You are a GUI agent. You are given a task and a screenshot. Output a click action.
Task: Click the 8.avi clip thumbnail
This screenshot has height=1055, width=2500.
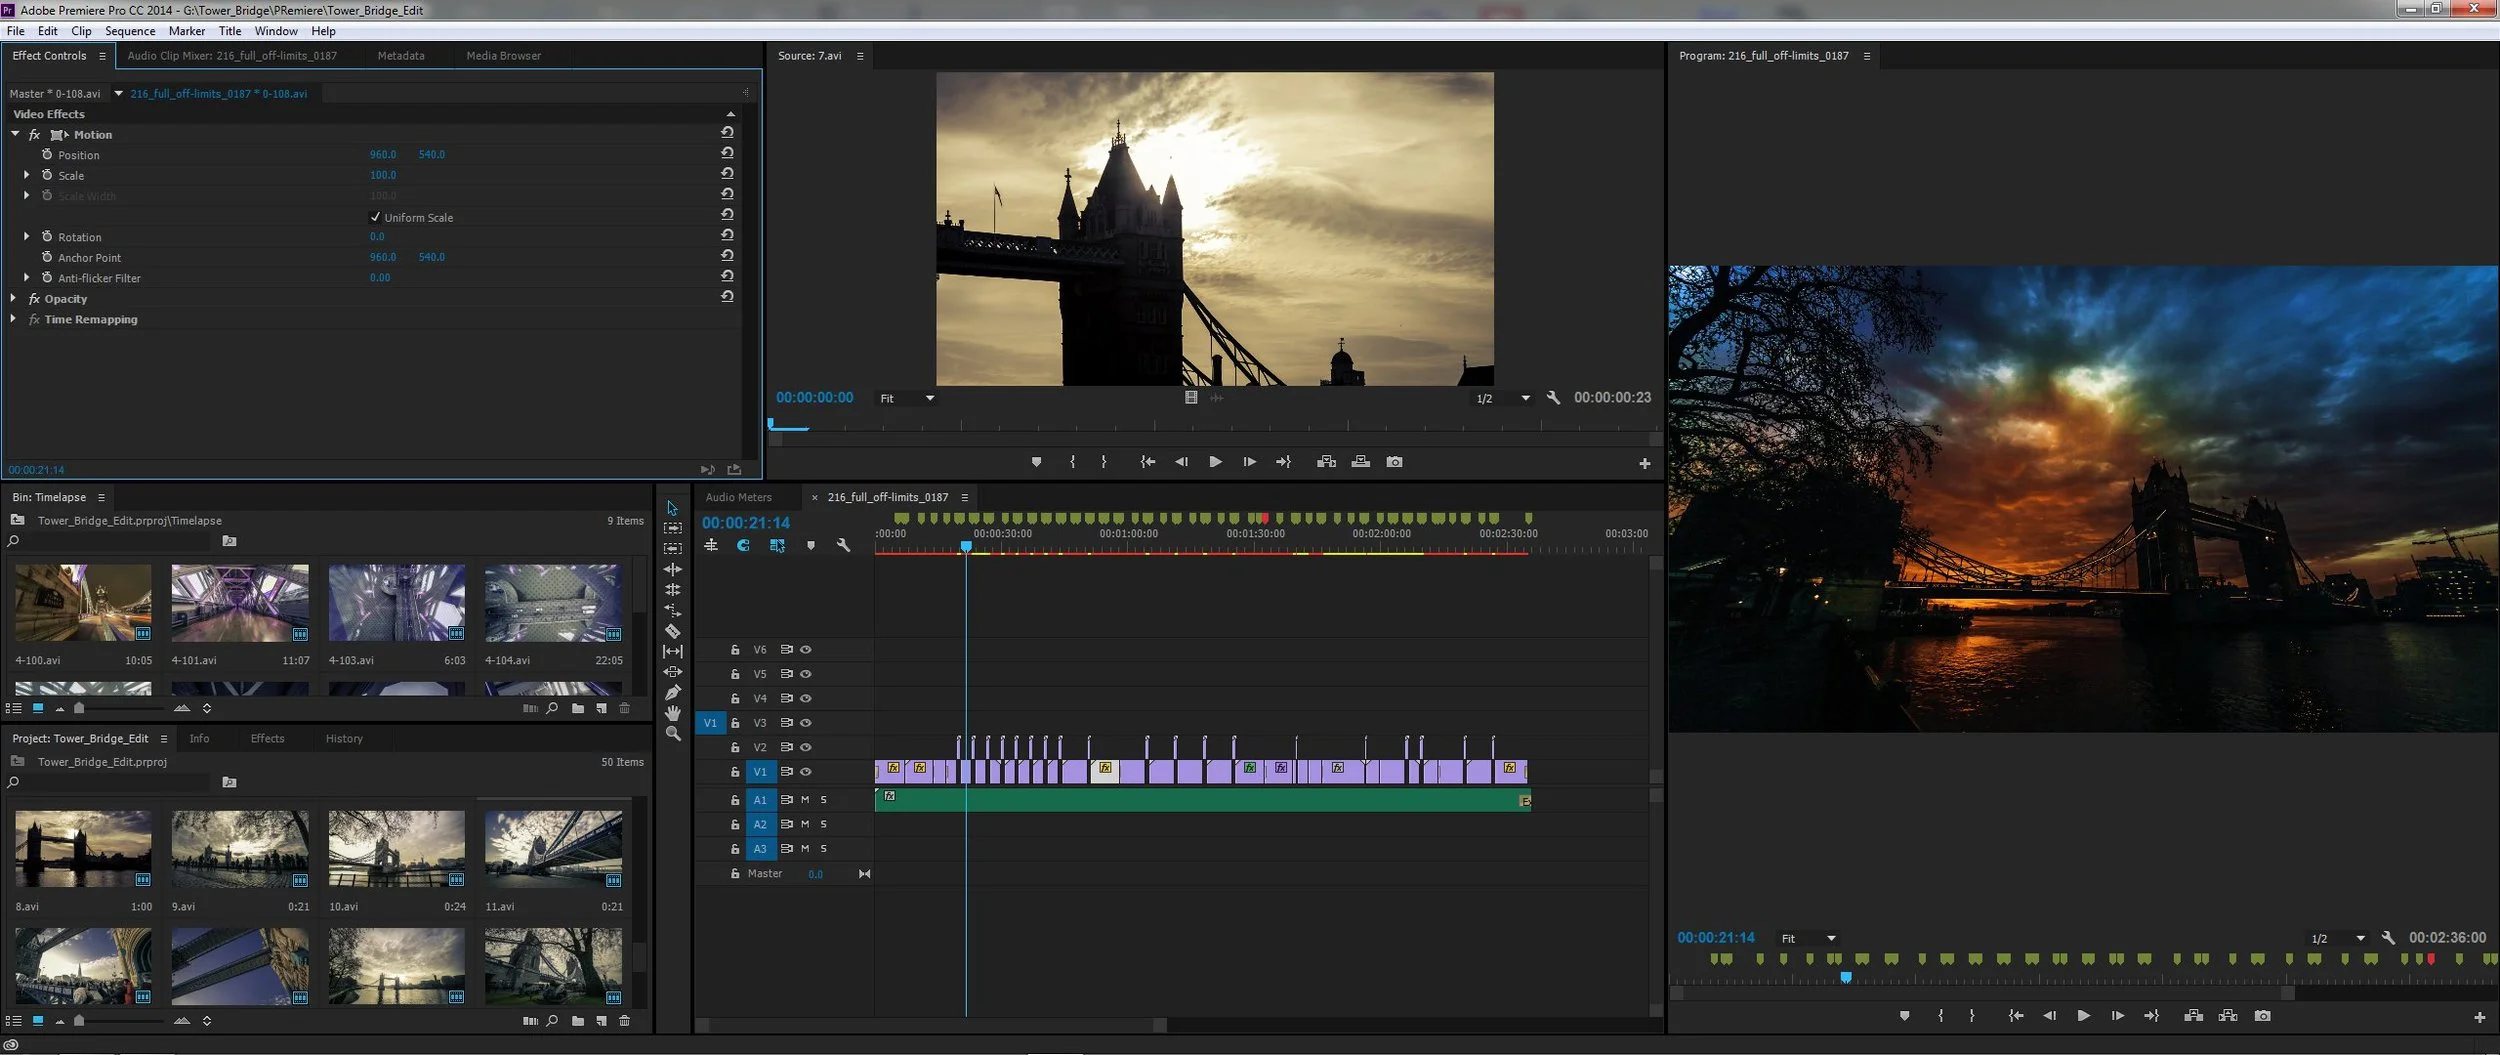click(x=83, y=849)
